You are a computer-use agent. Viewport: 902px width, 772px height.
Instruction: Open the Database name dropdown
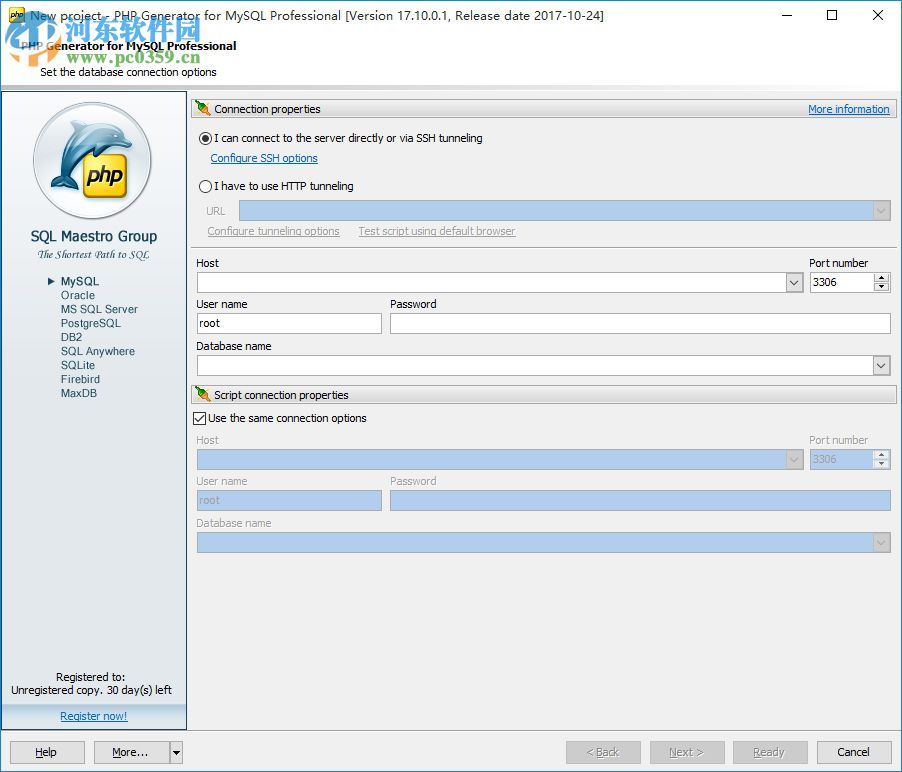point(881,366)
